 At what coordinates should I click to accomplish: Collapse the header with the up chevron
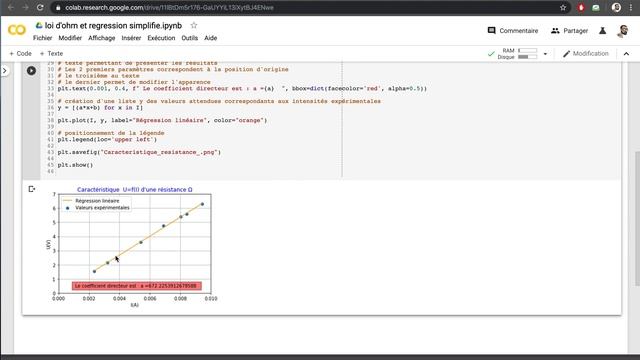click(626, 53)
